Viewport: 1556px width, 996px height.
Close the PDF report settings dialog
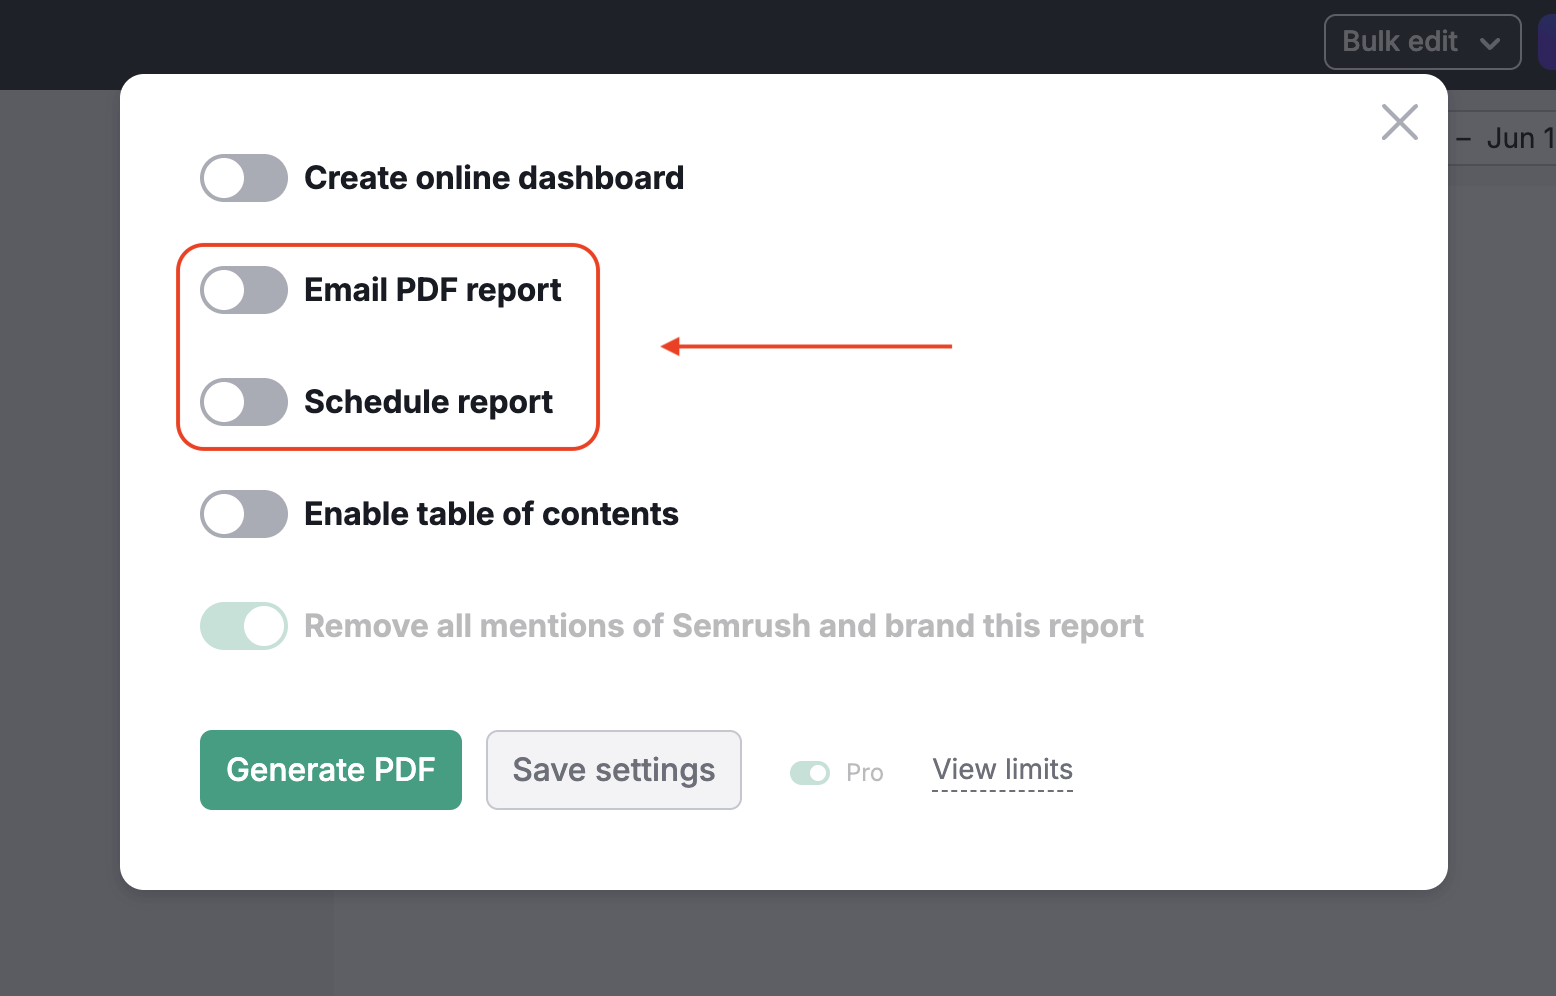coord(1399,122)
